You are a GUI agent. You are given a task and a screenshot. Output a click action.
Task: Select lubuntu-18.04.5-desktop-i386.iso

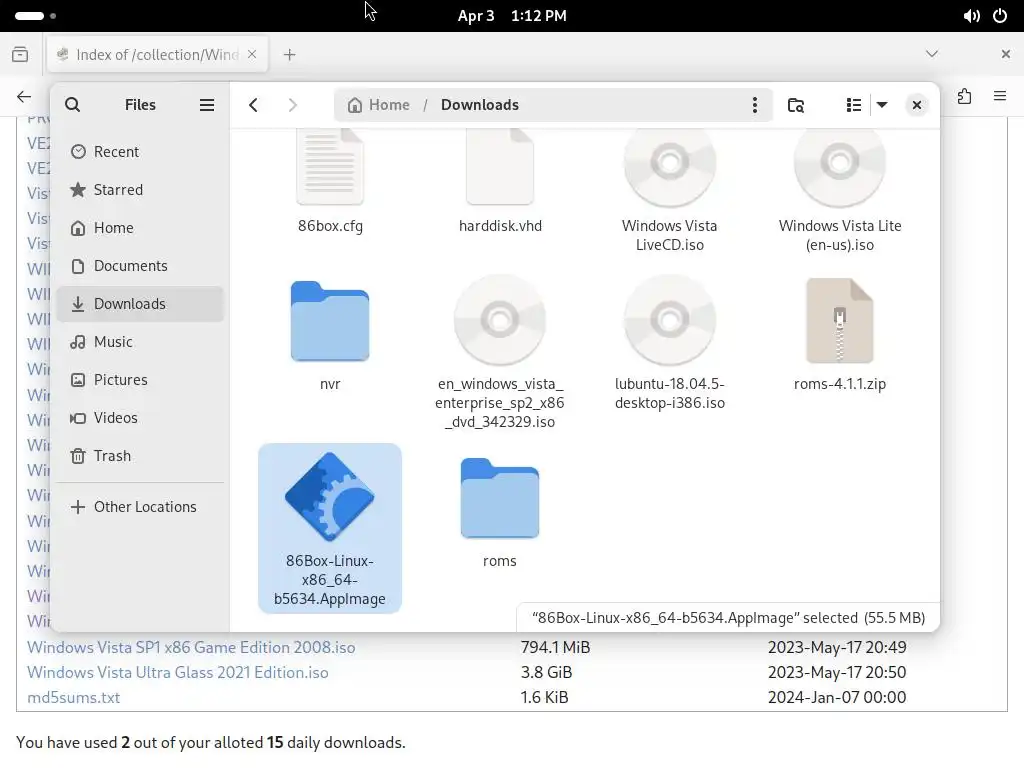(x=669, y=343)
